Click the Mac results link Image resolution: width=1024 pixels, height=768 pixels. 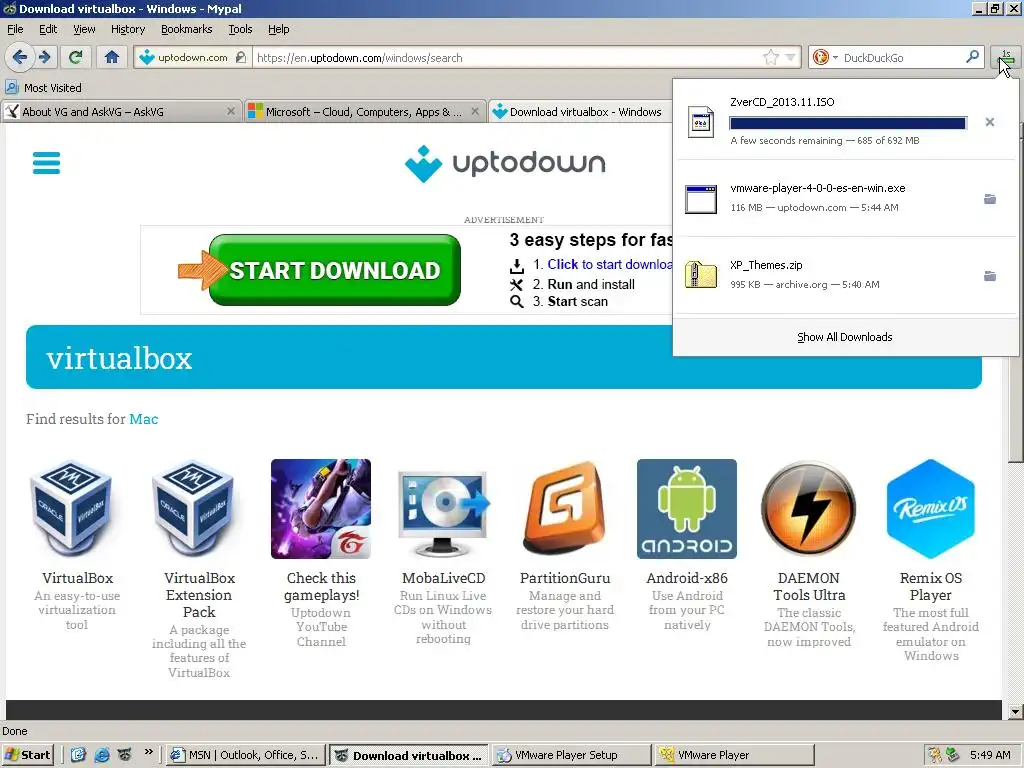click(144, 419)
